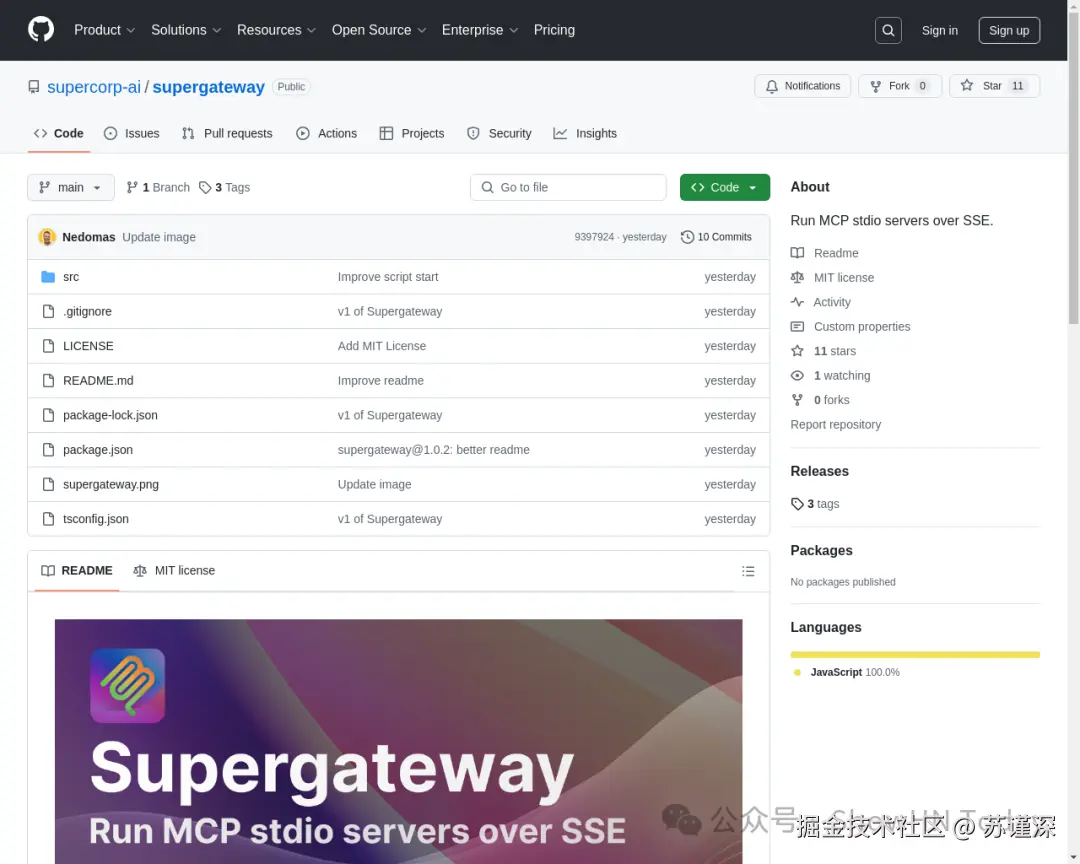Click the Notifications bell button
This screenshot has width=1080, height=864.
pyautogui.click(x=802, y=86)
